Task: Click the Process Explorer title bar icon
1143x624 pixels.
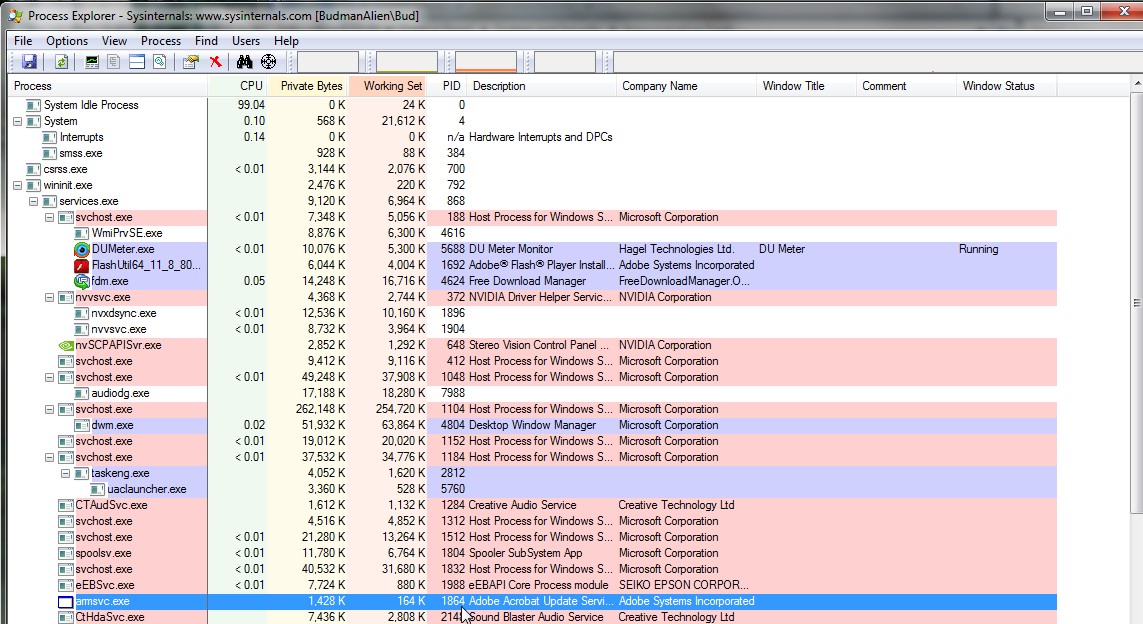Action: tap(15, 15)
